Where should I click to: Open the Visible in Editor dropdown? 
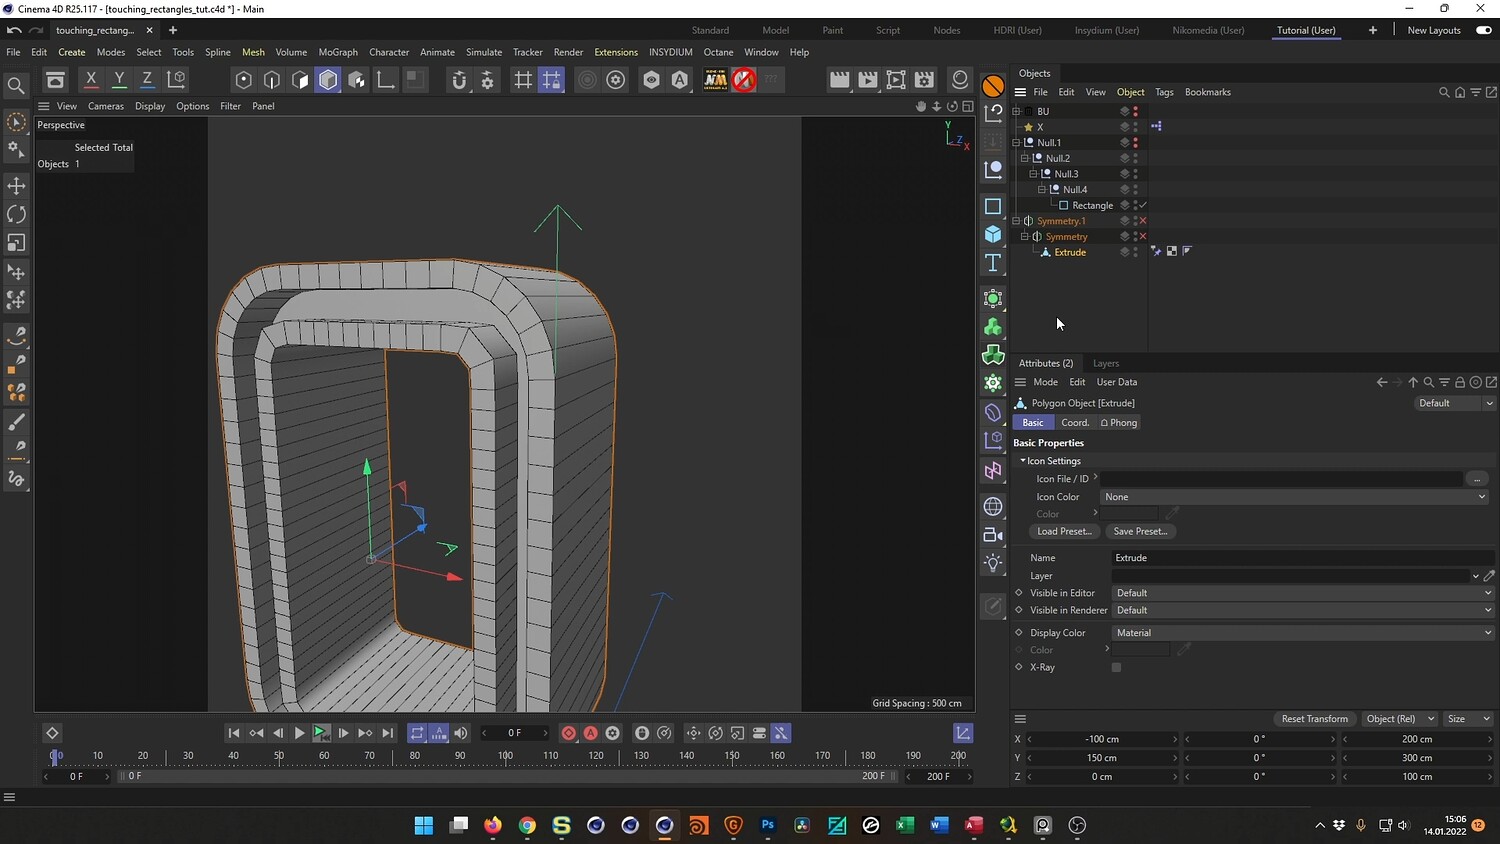pyautogui.click(x=1302, y=593)
